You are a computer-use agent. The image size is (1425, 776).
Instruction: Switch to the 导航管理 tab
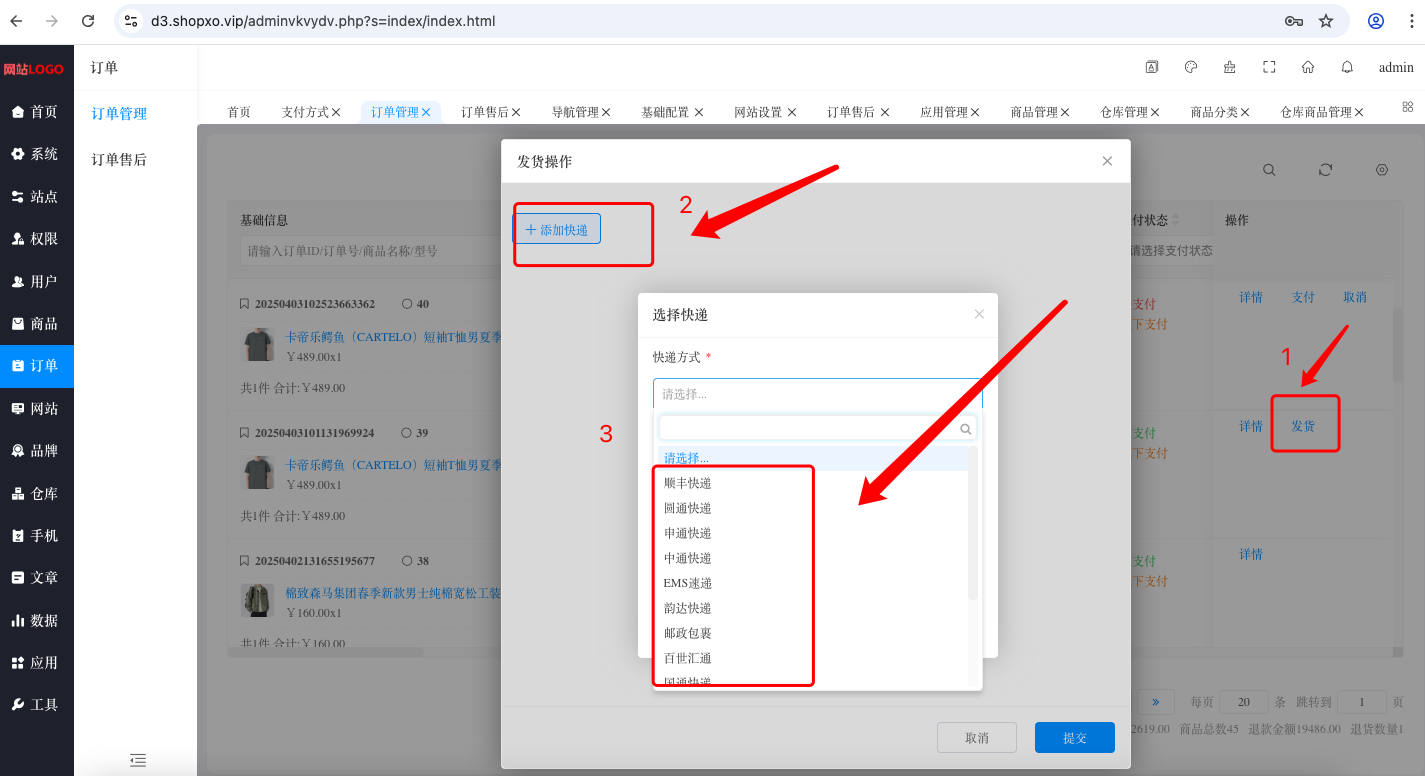click(x=575, y=112)
